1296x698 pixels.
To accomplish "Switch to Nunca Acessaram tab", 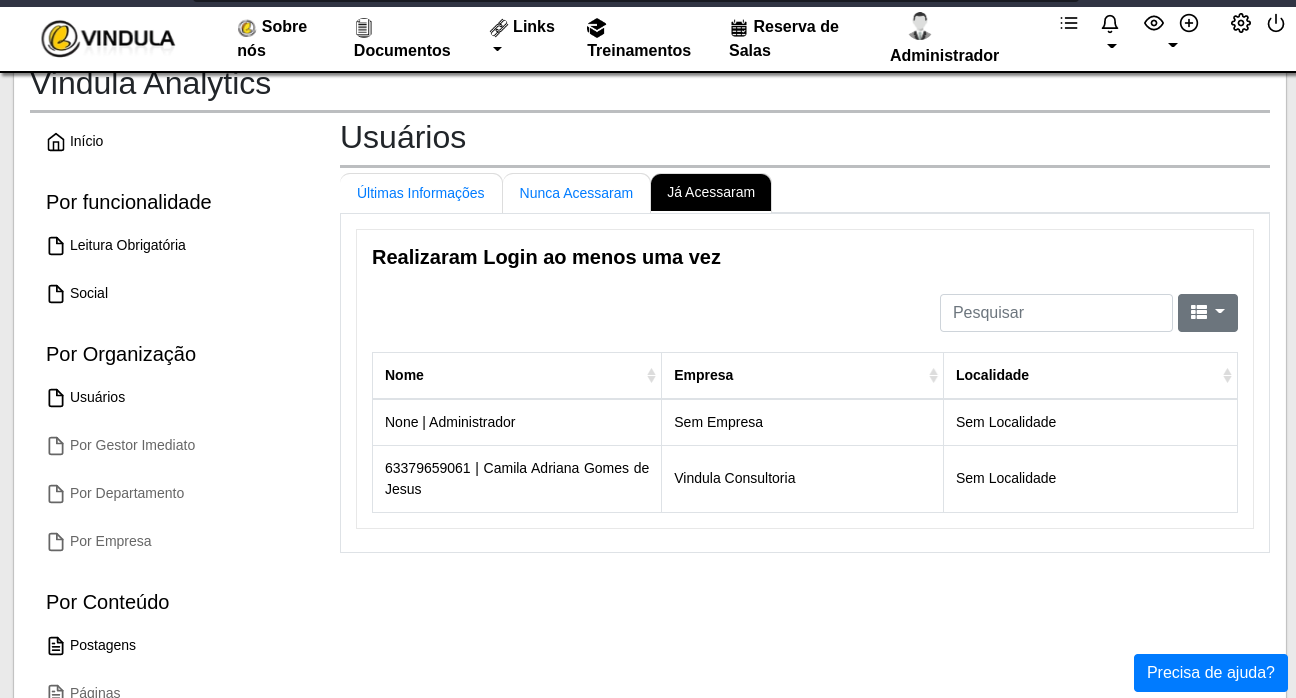I will [576, 193].
